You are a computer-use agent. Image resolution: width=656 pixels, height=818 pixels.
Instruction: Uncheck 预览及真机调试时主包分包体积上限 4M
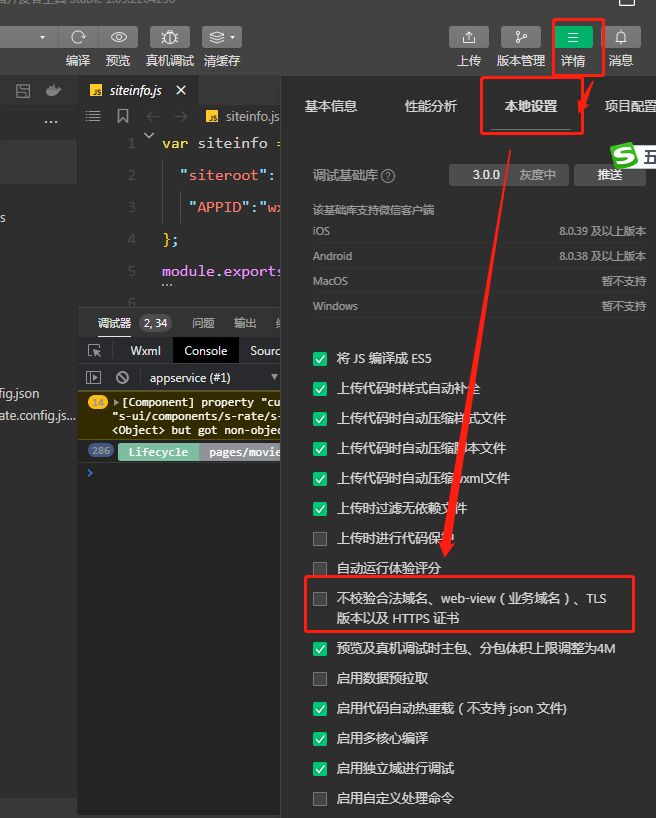320,649
